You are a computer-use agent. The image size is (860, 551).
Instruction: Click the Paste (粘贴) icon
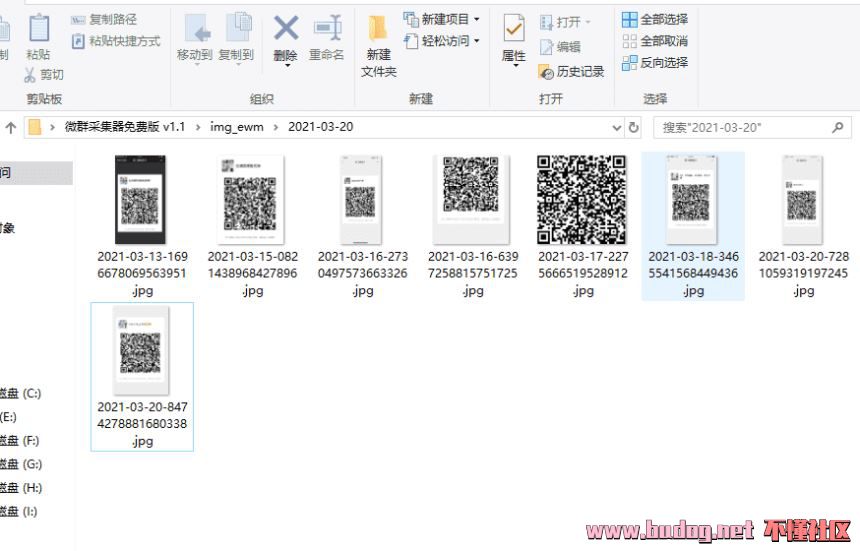(38, 29)
